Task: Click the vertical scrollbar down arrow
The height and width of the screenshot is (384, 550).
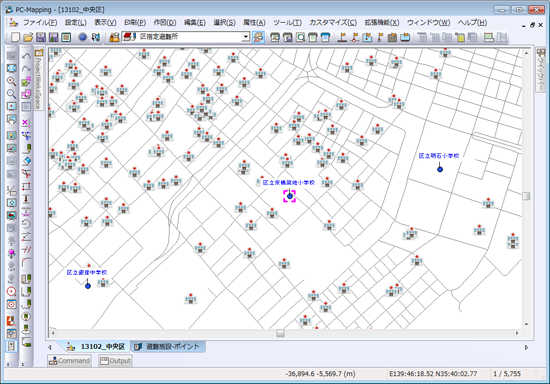Action: (526, 324)
